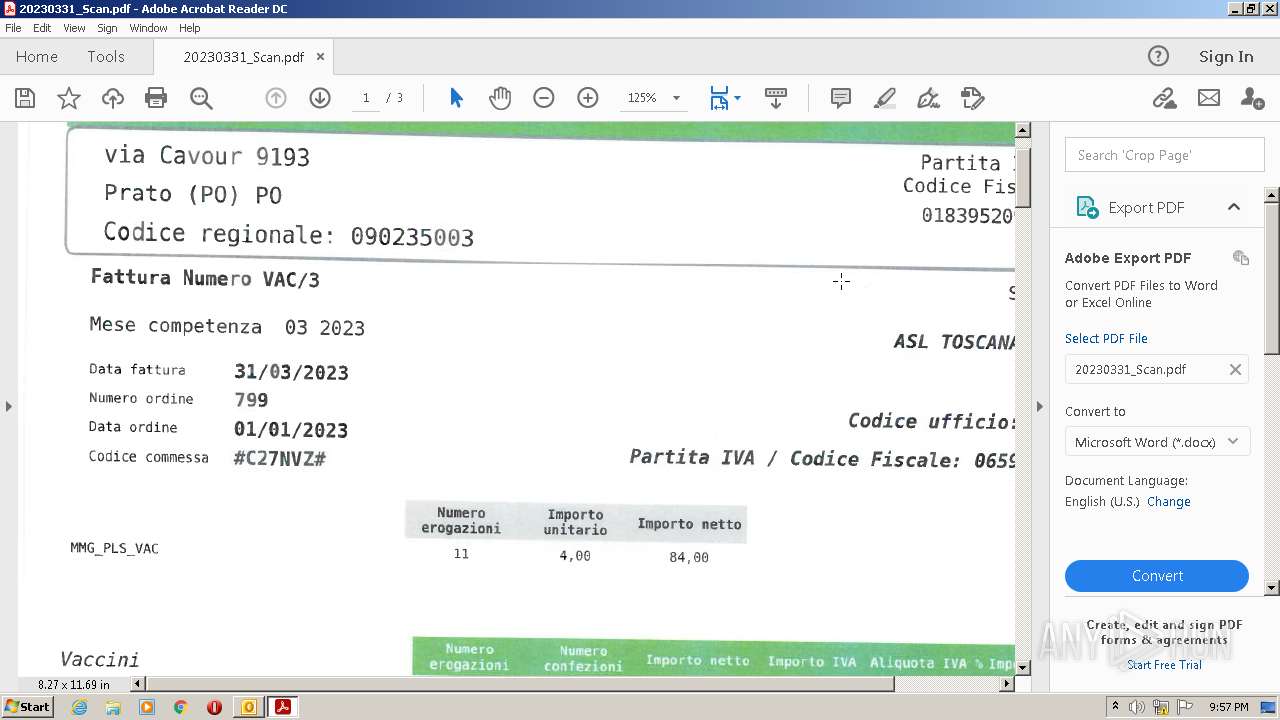The width and height of the screenshot is (1280, 720).
Task: Click the Acrobat Reader taskbar button
Action: coord(283,707)
